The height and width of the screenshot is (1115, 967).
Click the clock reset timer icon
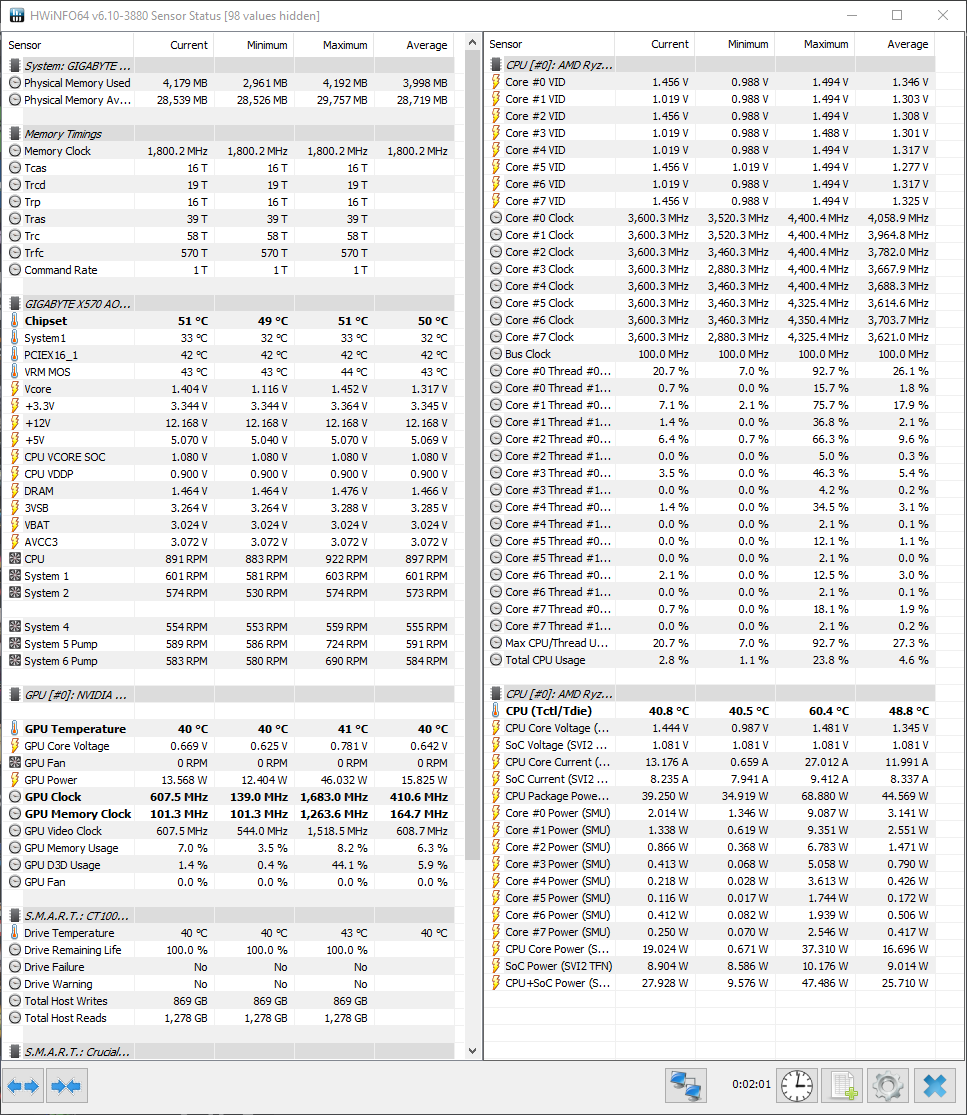coord(797,1086)
